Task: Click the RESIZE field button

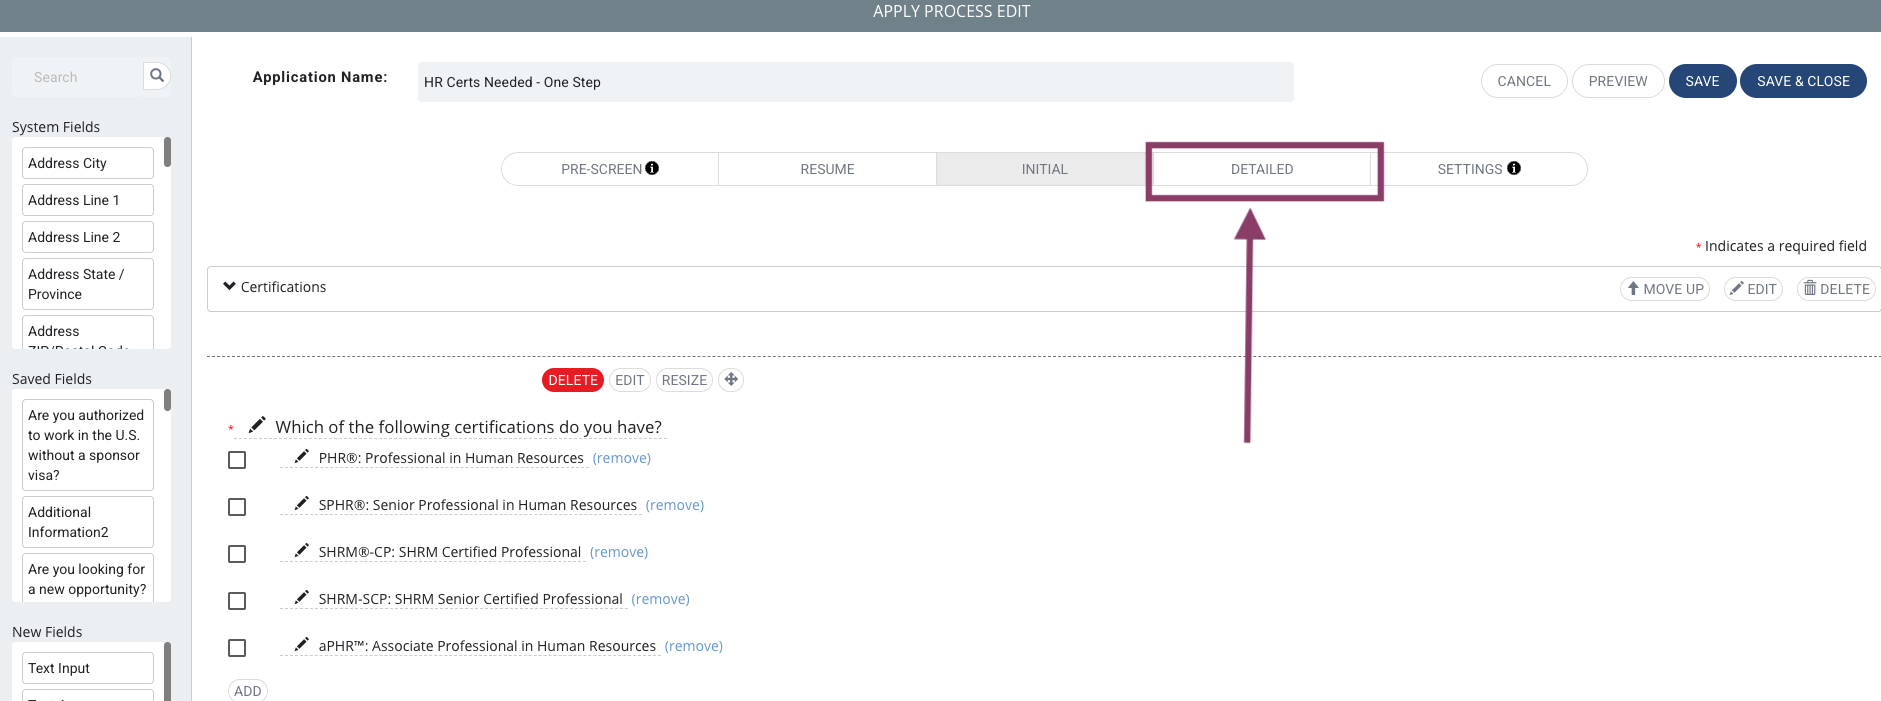Action: pos(684,380)
